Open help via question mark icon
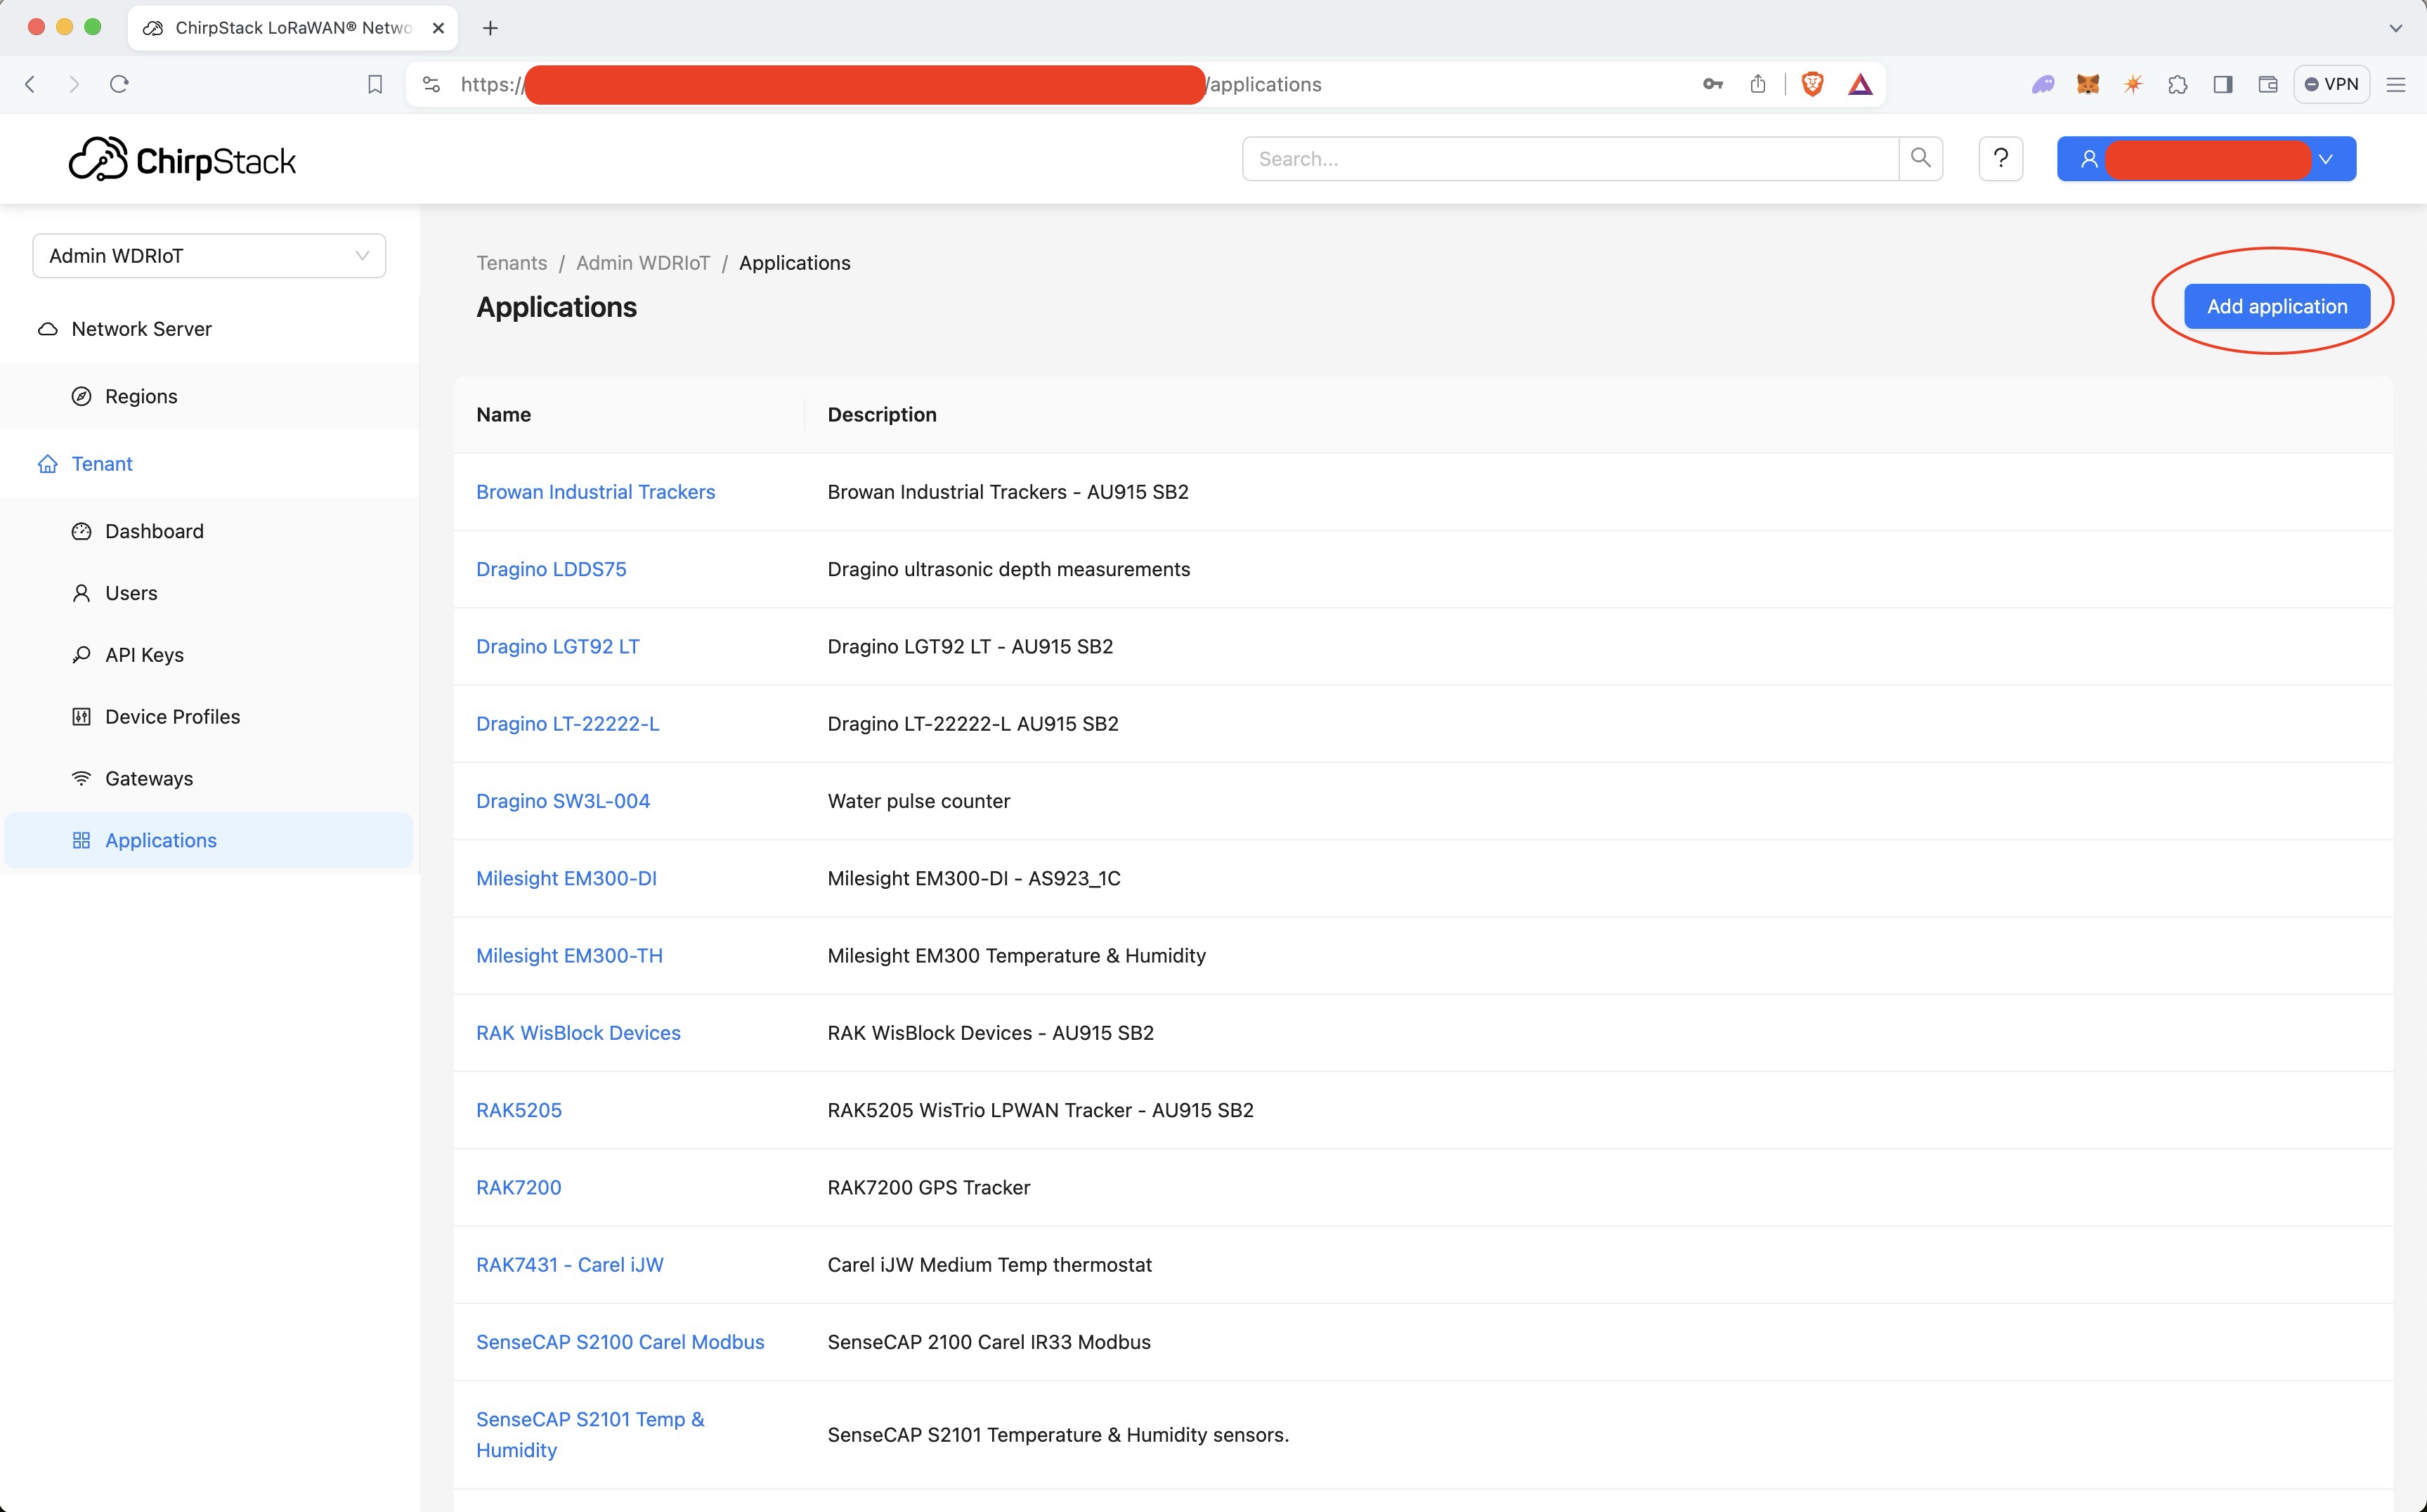Viewport: 2427px width, 1512px height. pos(2000,158)
